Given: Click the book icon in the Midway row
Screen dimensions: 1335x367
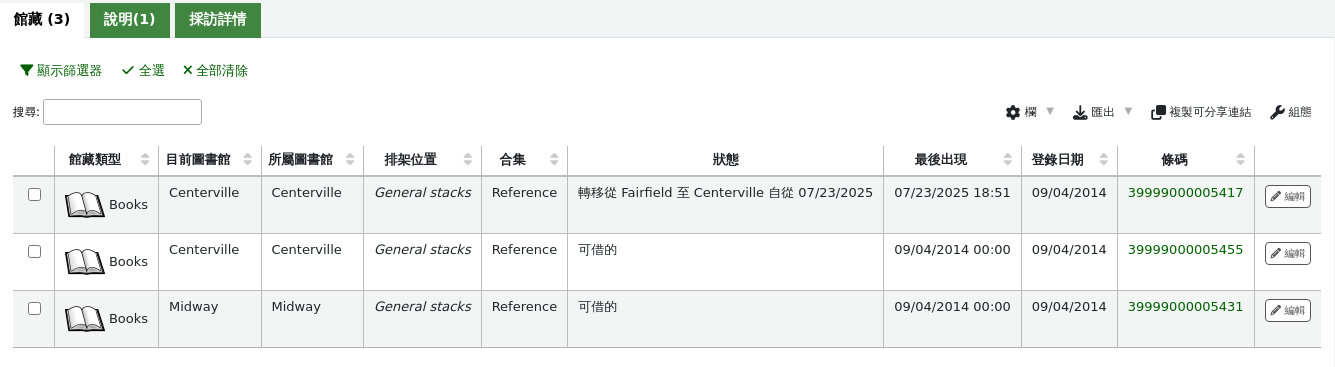Looking at the screenshot, I should [85, 319].
